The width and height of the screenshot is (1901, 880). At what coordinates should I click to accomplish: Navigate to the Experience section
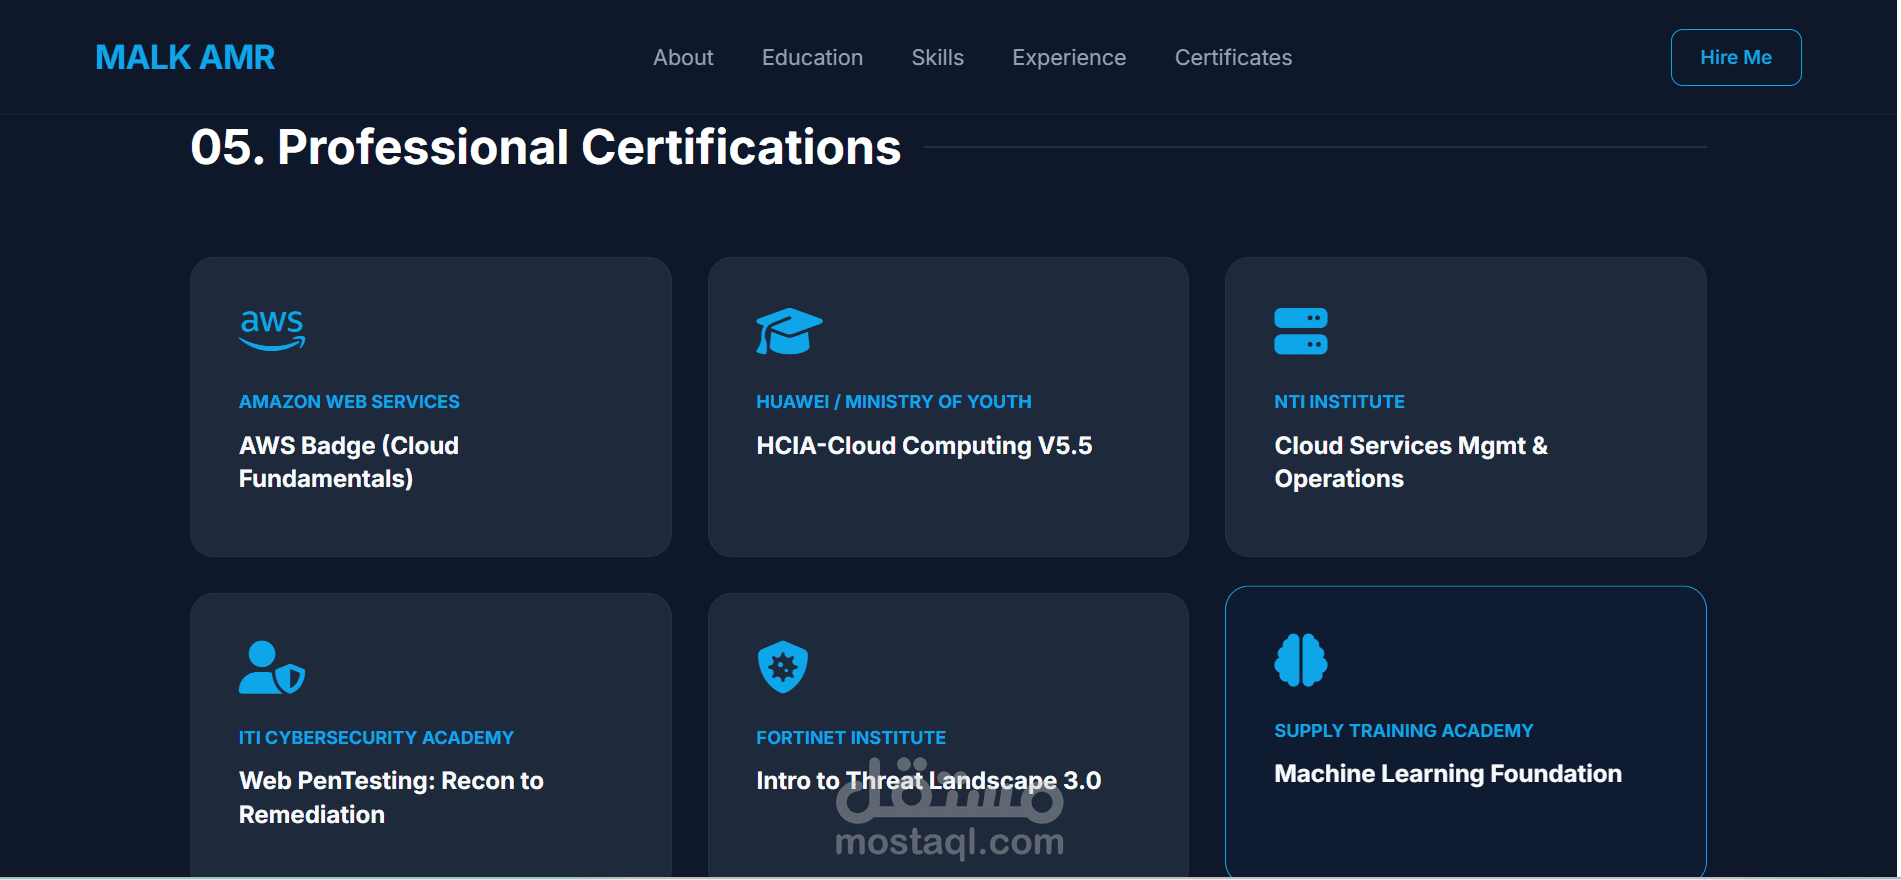coord(1069,58)
